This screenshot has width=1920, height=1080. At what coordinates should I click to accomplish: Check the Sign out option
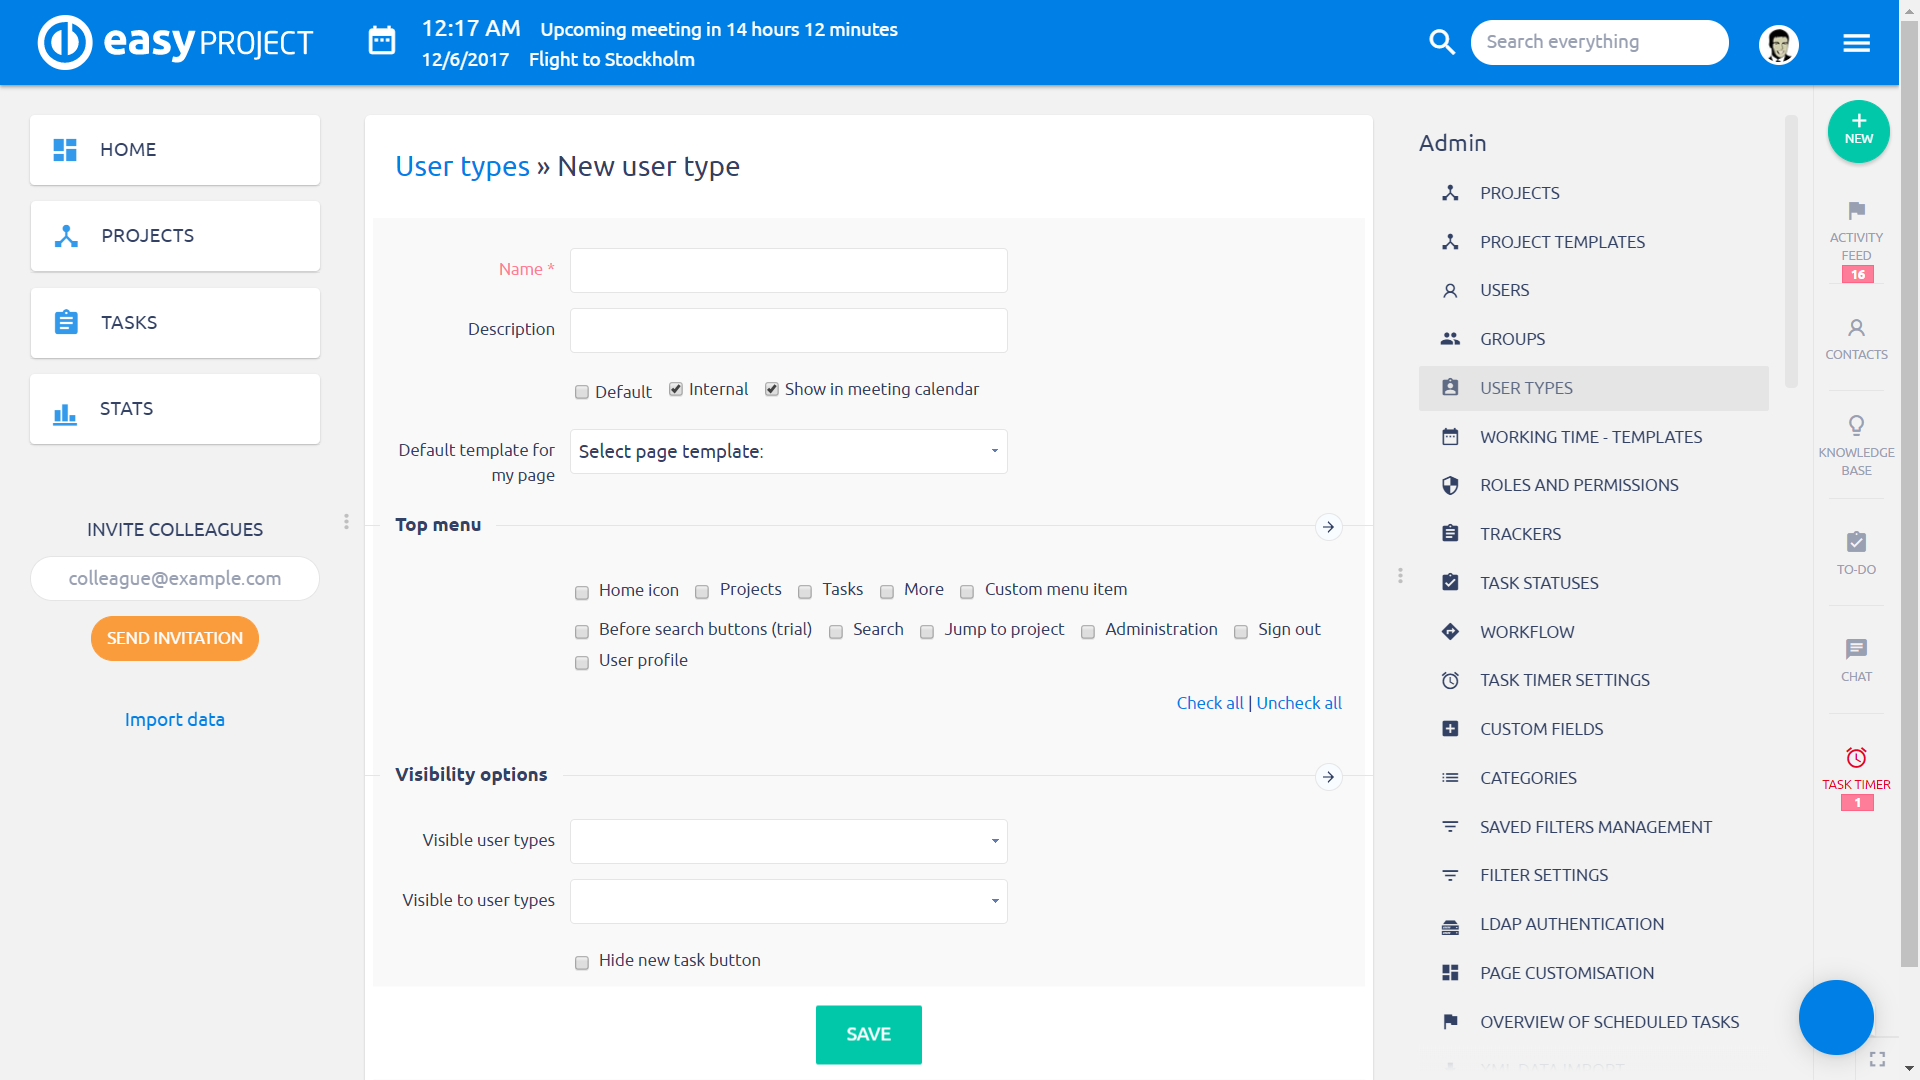pos(1241,632)
